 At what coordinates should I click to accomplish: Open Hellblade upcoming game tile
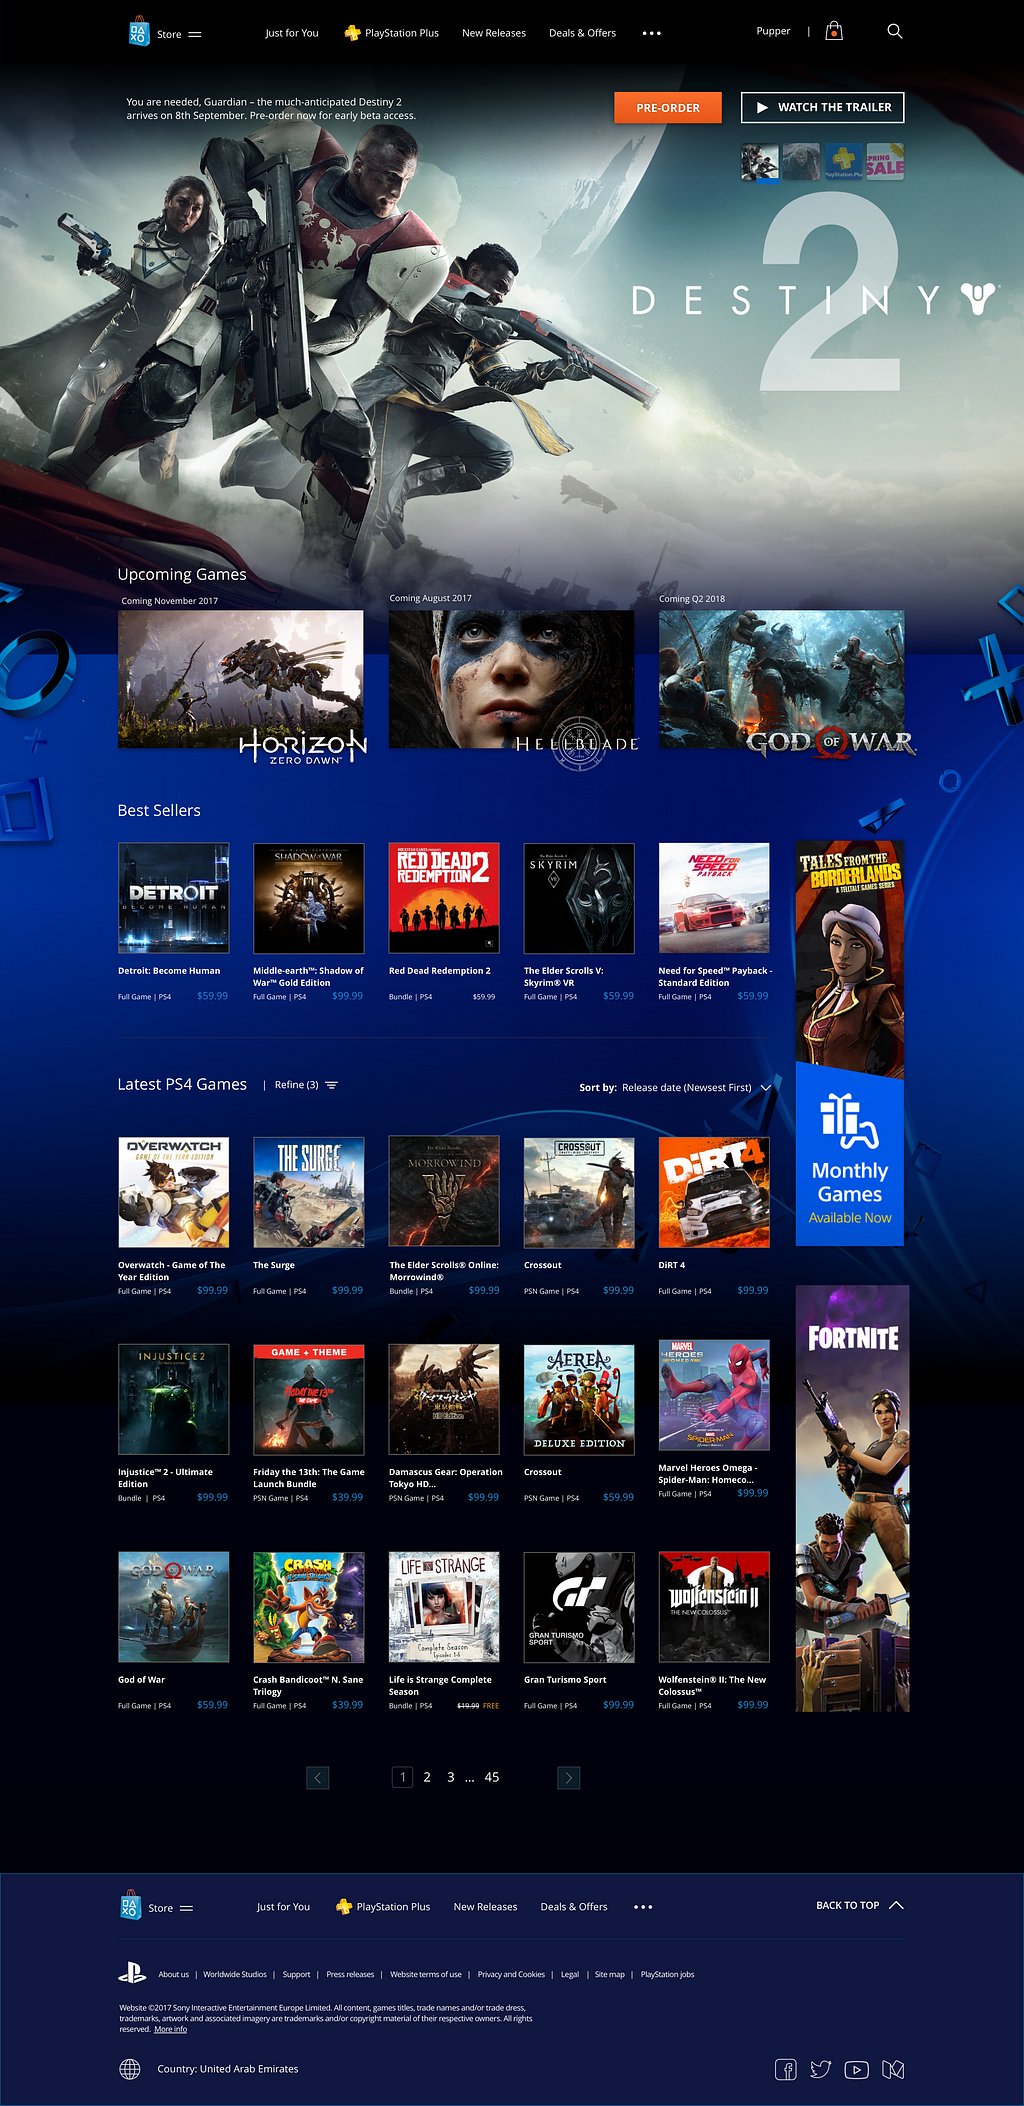coord(511,680)
